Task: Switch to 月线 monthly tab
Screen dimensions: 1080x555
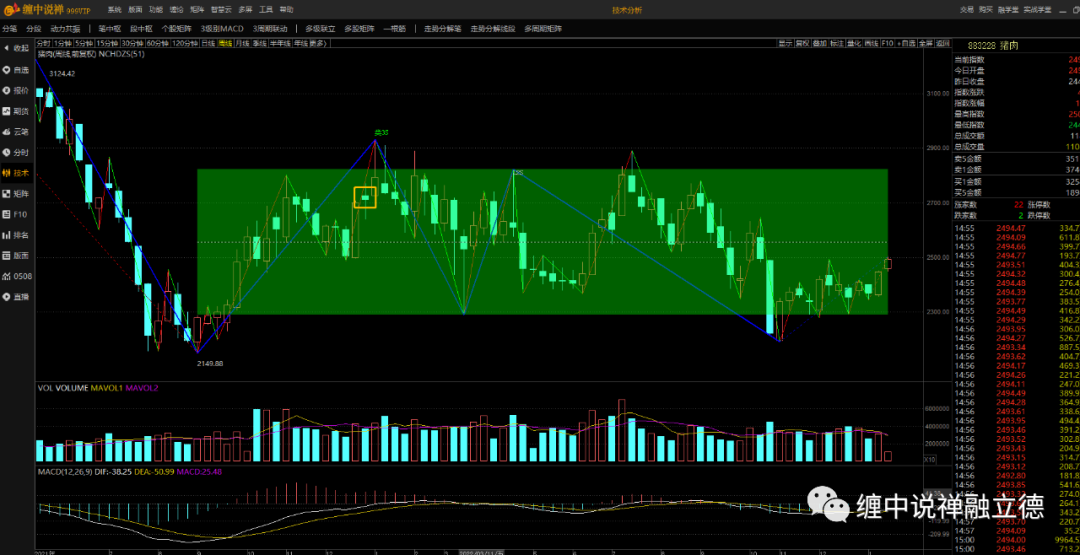Action: [242, 43]
